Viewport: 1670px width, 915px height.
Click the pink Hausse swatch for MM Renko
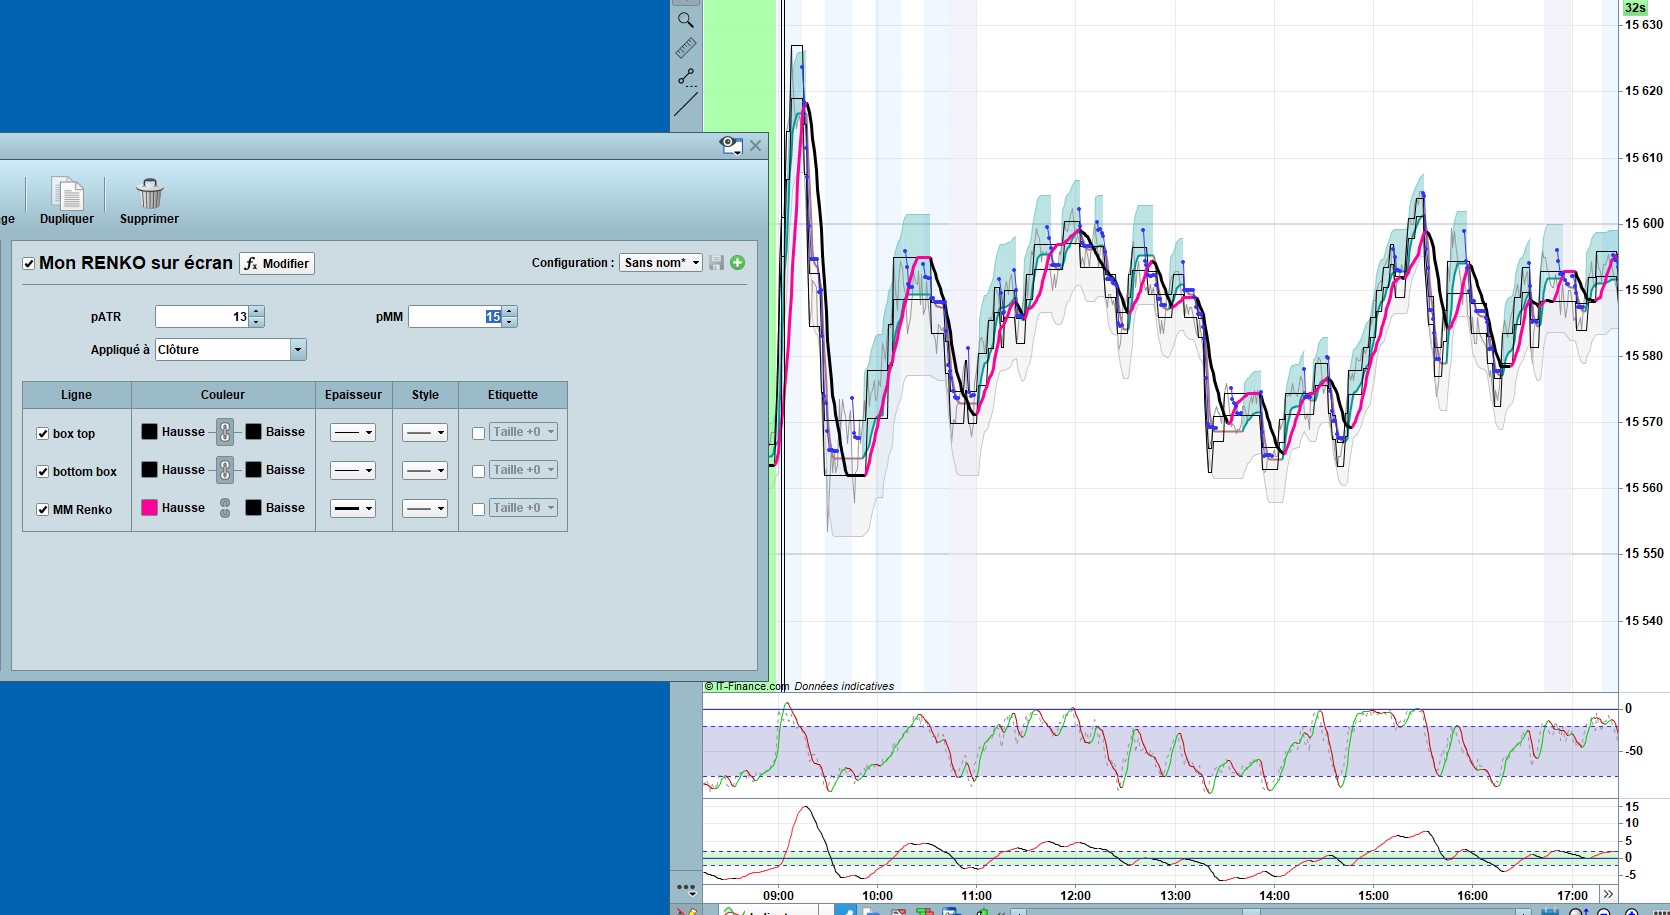(150, 508)
